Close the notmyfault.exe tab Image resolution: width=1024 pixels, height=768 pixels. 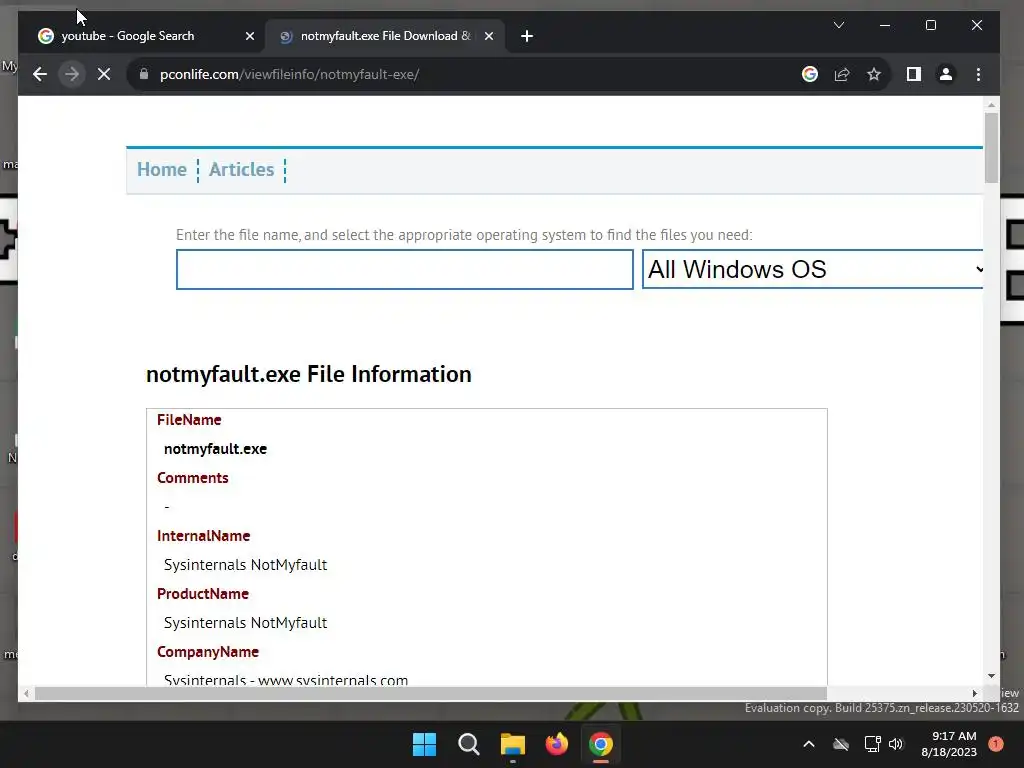pyautogui.click(x=488, y=36)
